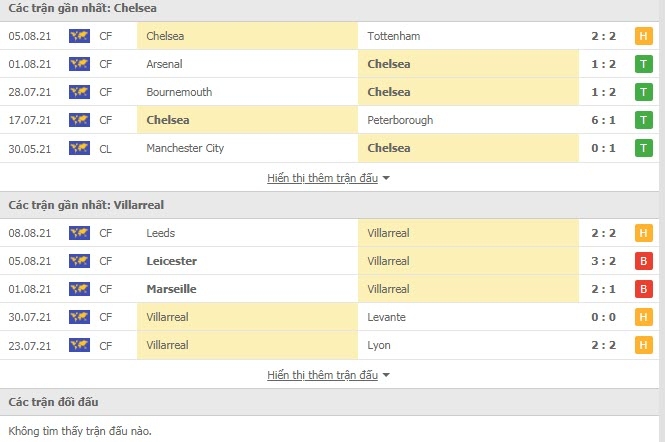Click the dropdown arrow under Chelsea's match list

[x=387, y=179]
